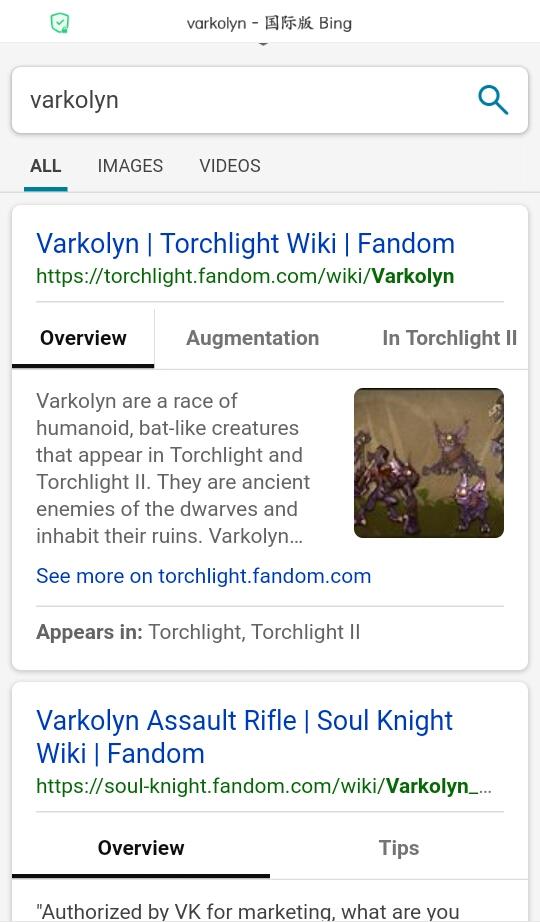This screenshot has height=922, width=540.
Task: Open the Varkolyn creatures thumbnail image
Action: [429, 463]
